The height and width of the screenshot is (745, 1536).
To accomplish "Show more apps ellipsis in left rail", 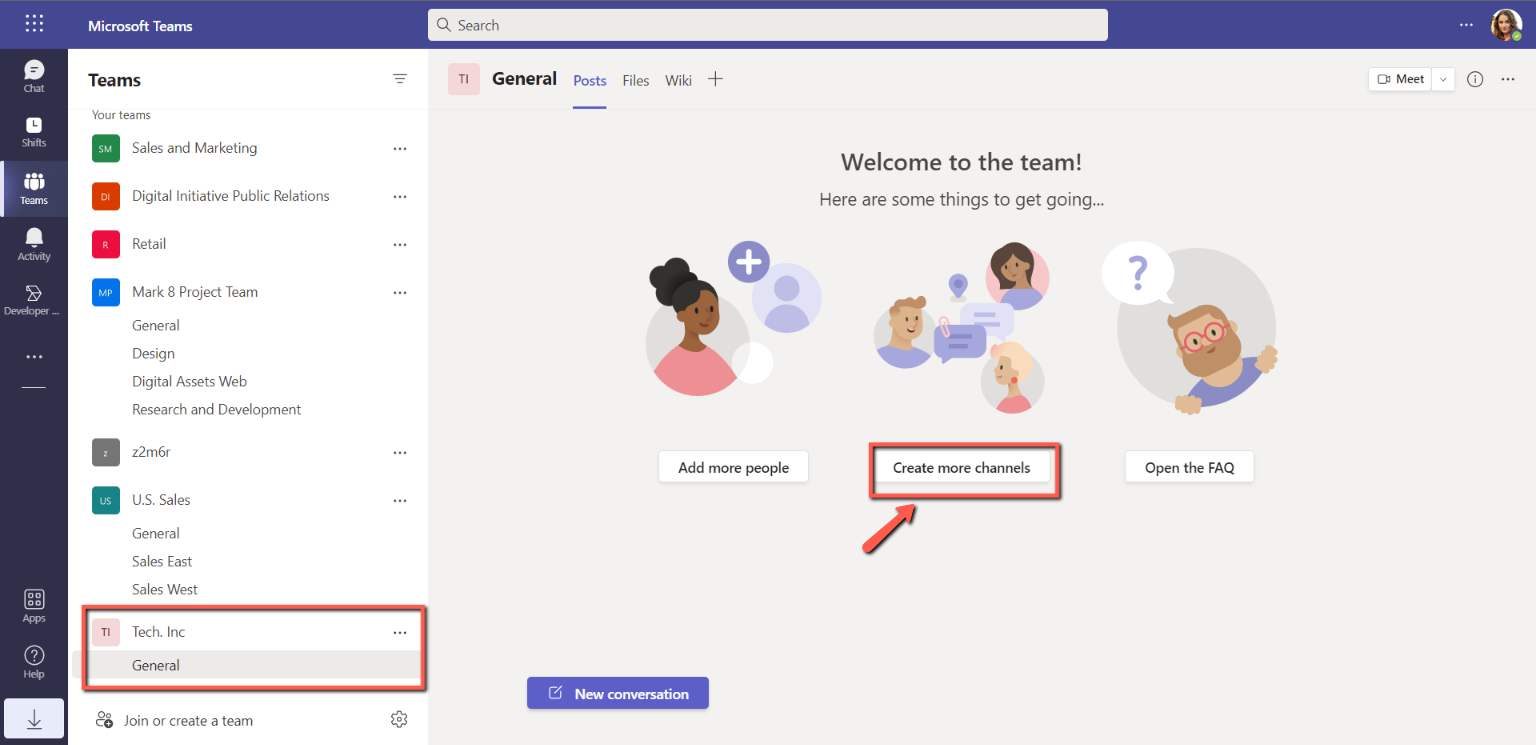I will pos(34,357).
